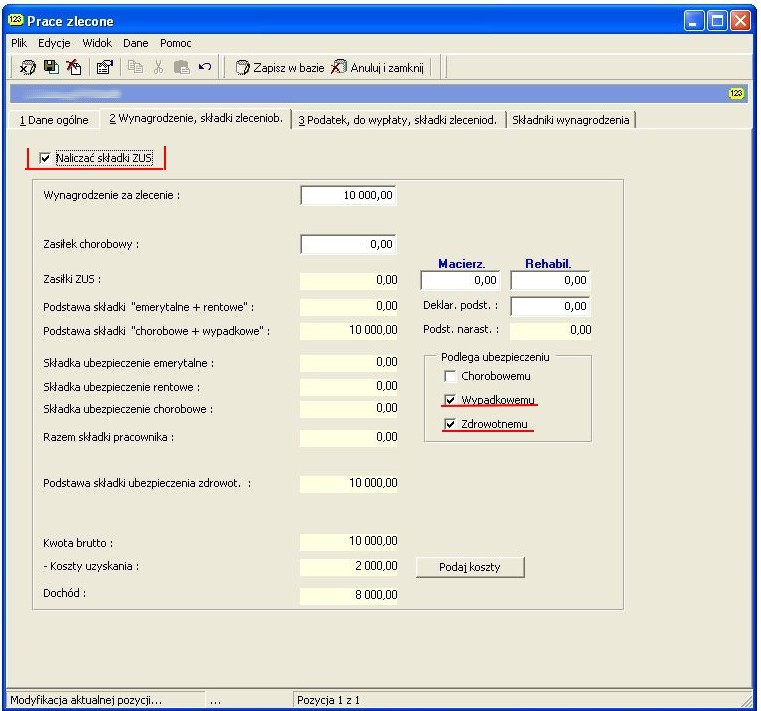Click the floppy disk save icon

click(x=51, y=66)
